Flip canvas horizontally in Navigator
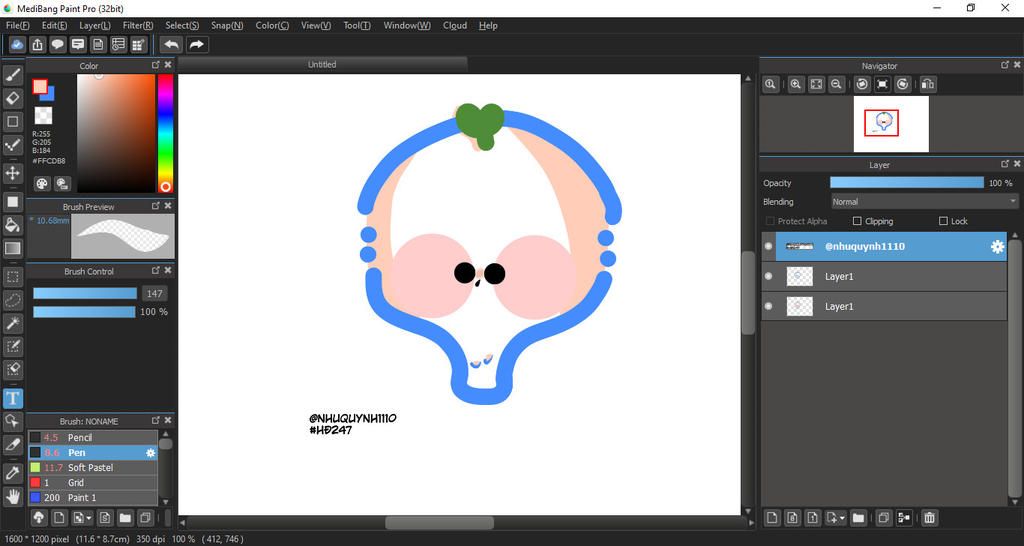1024x546 pixels. click(928, 84)
